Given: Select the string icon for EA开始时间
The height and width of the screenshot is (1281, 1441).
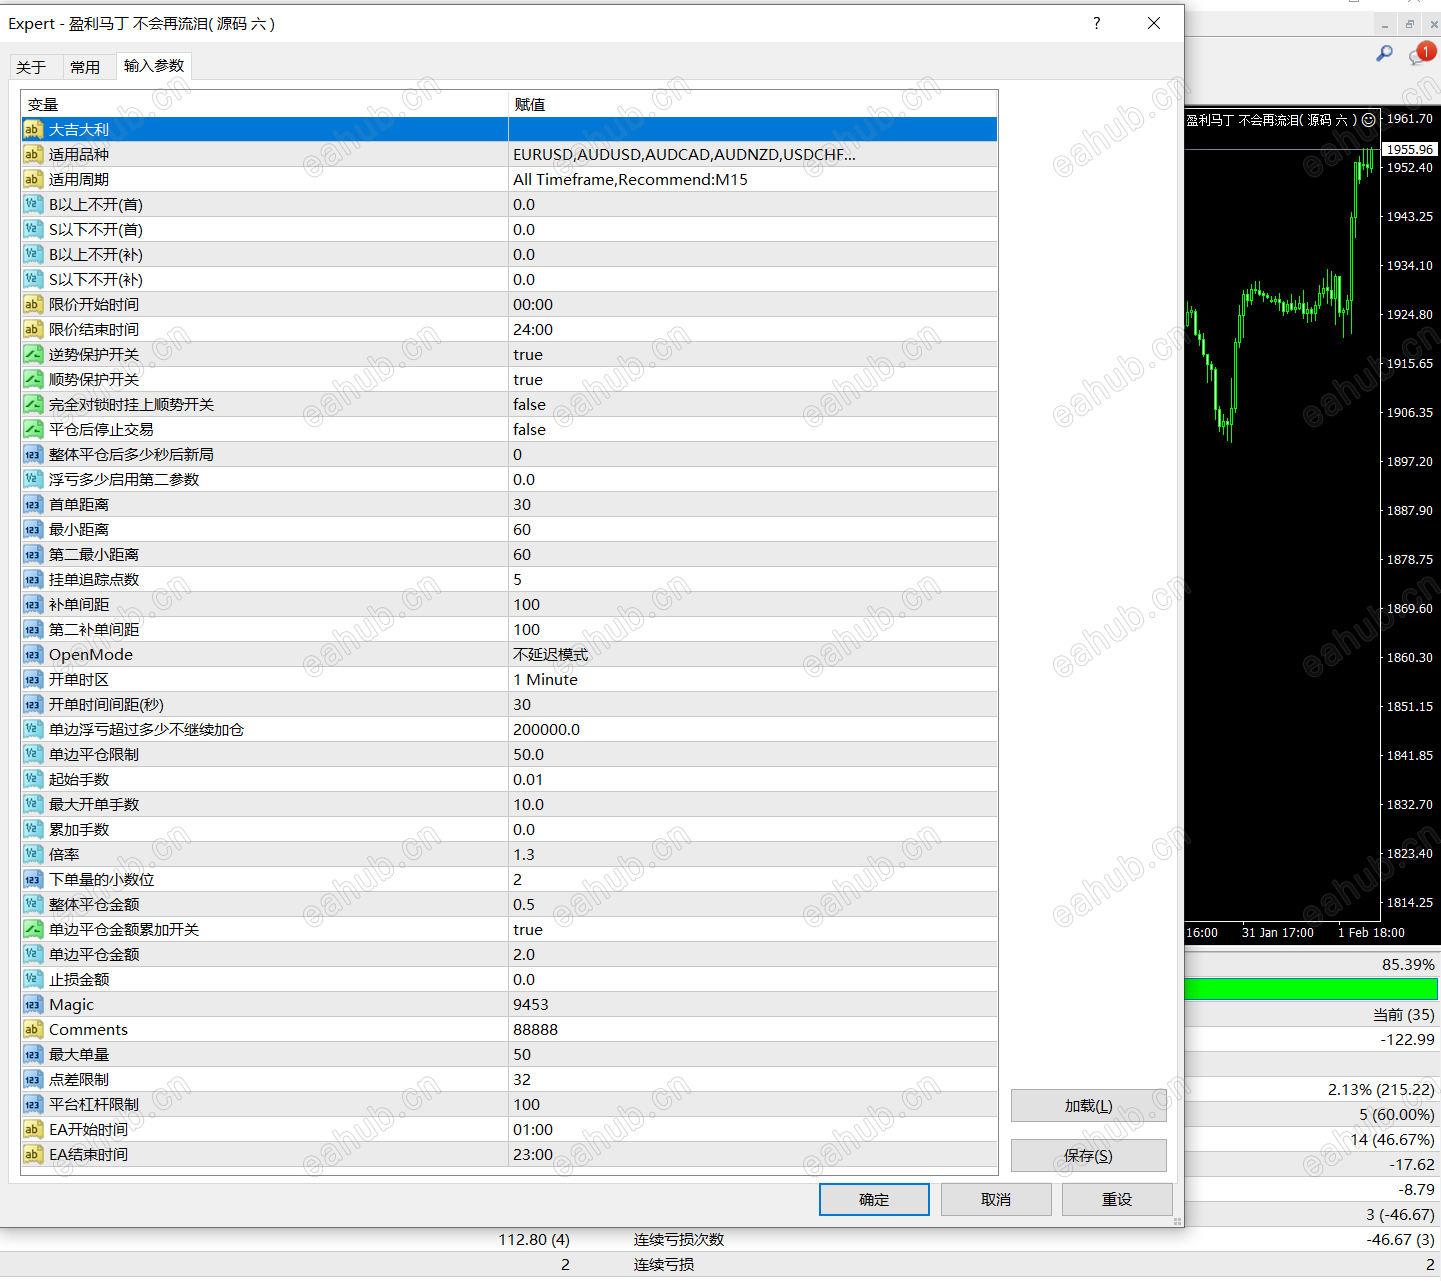Looking at the screenshot, I should (x=33, y=1129).
